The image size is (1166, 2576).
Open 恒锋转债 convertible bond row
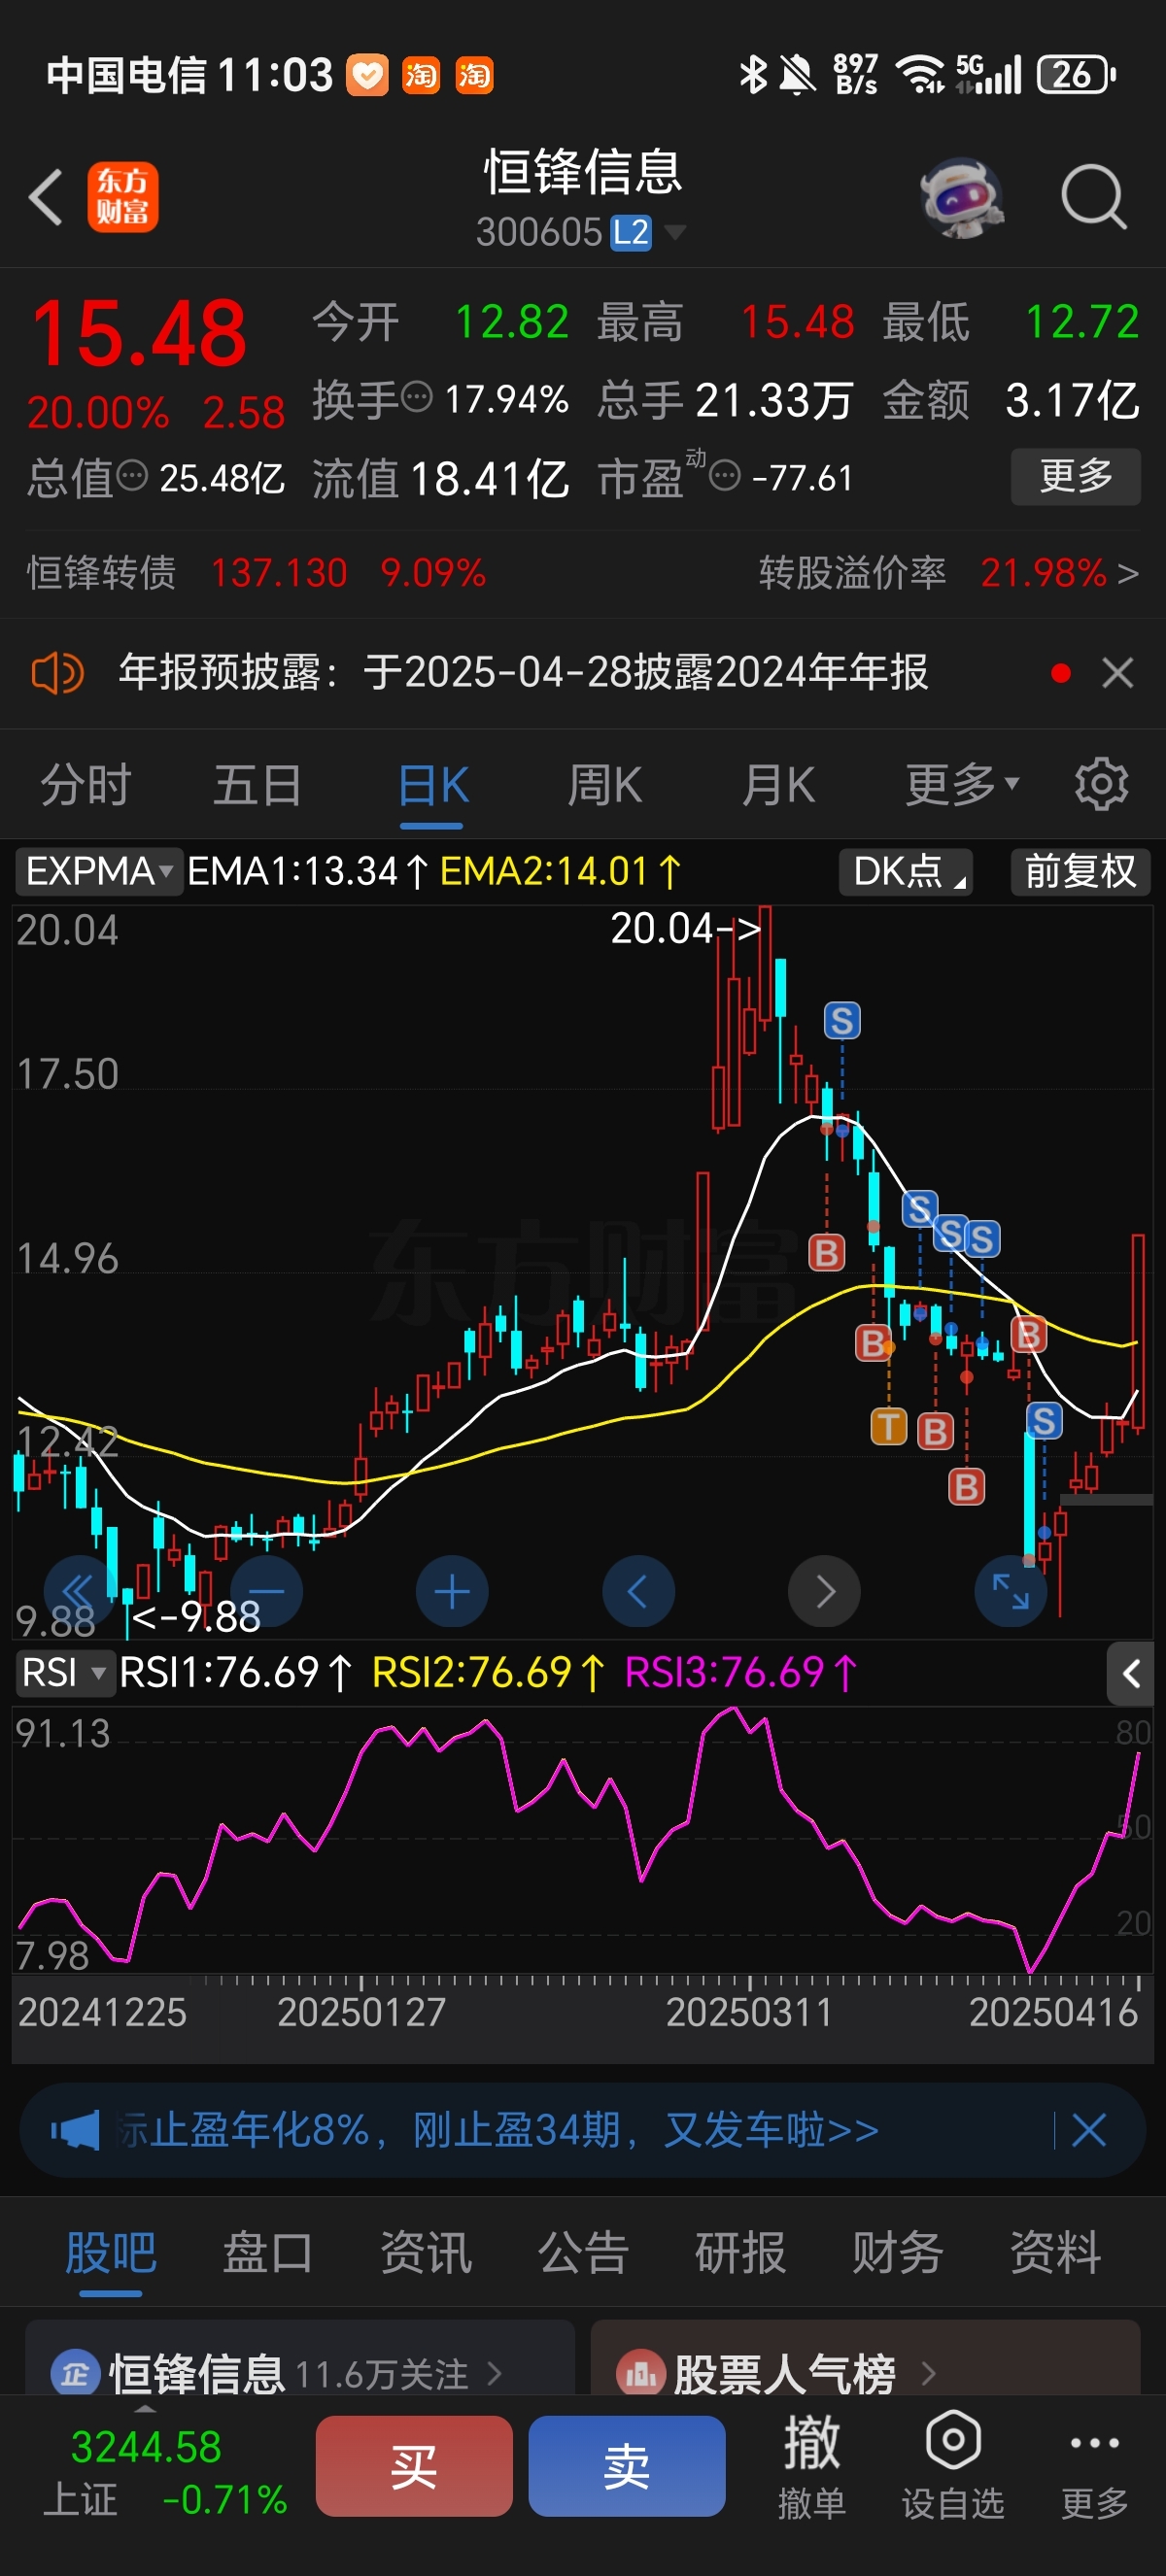256,573
